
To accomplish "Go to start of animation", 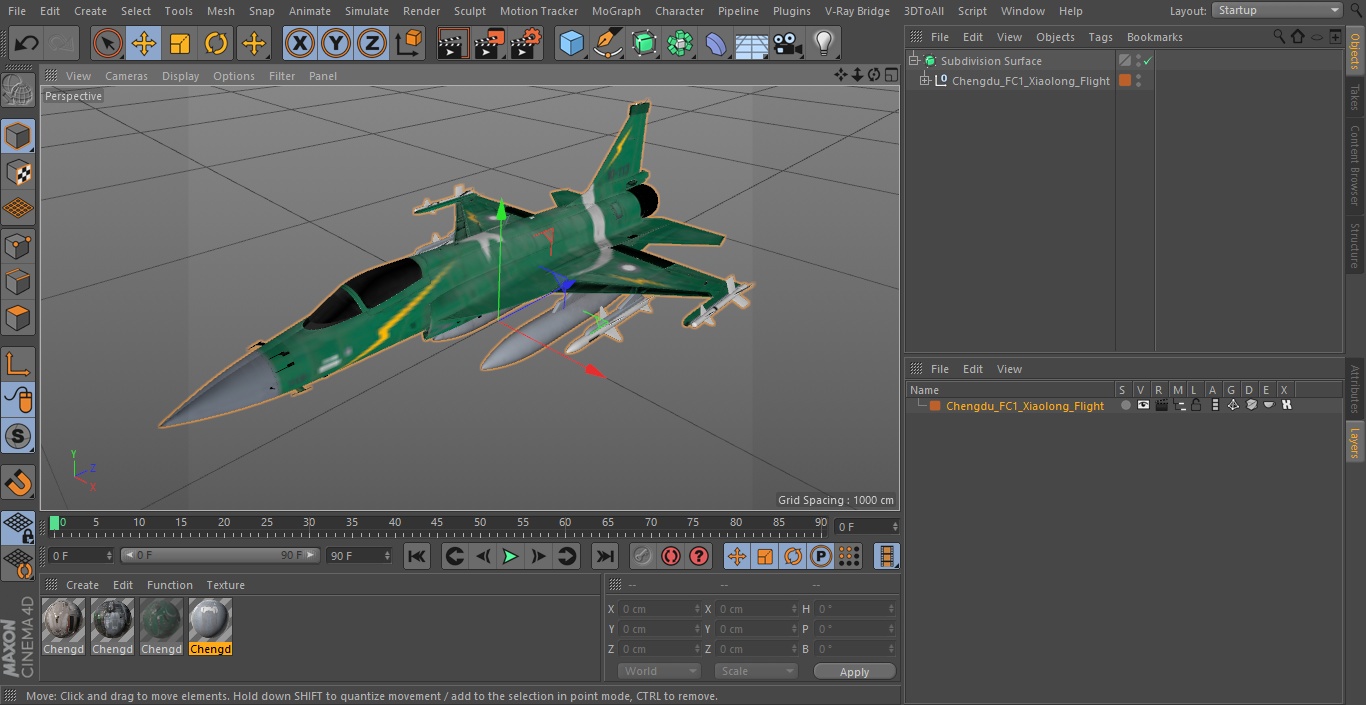I will click(417, 556).
